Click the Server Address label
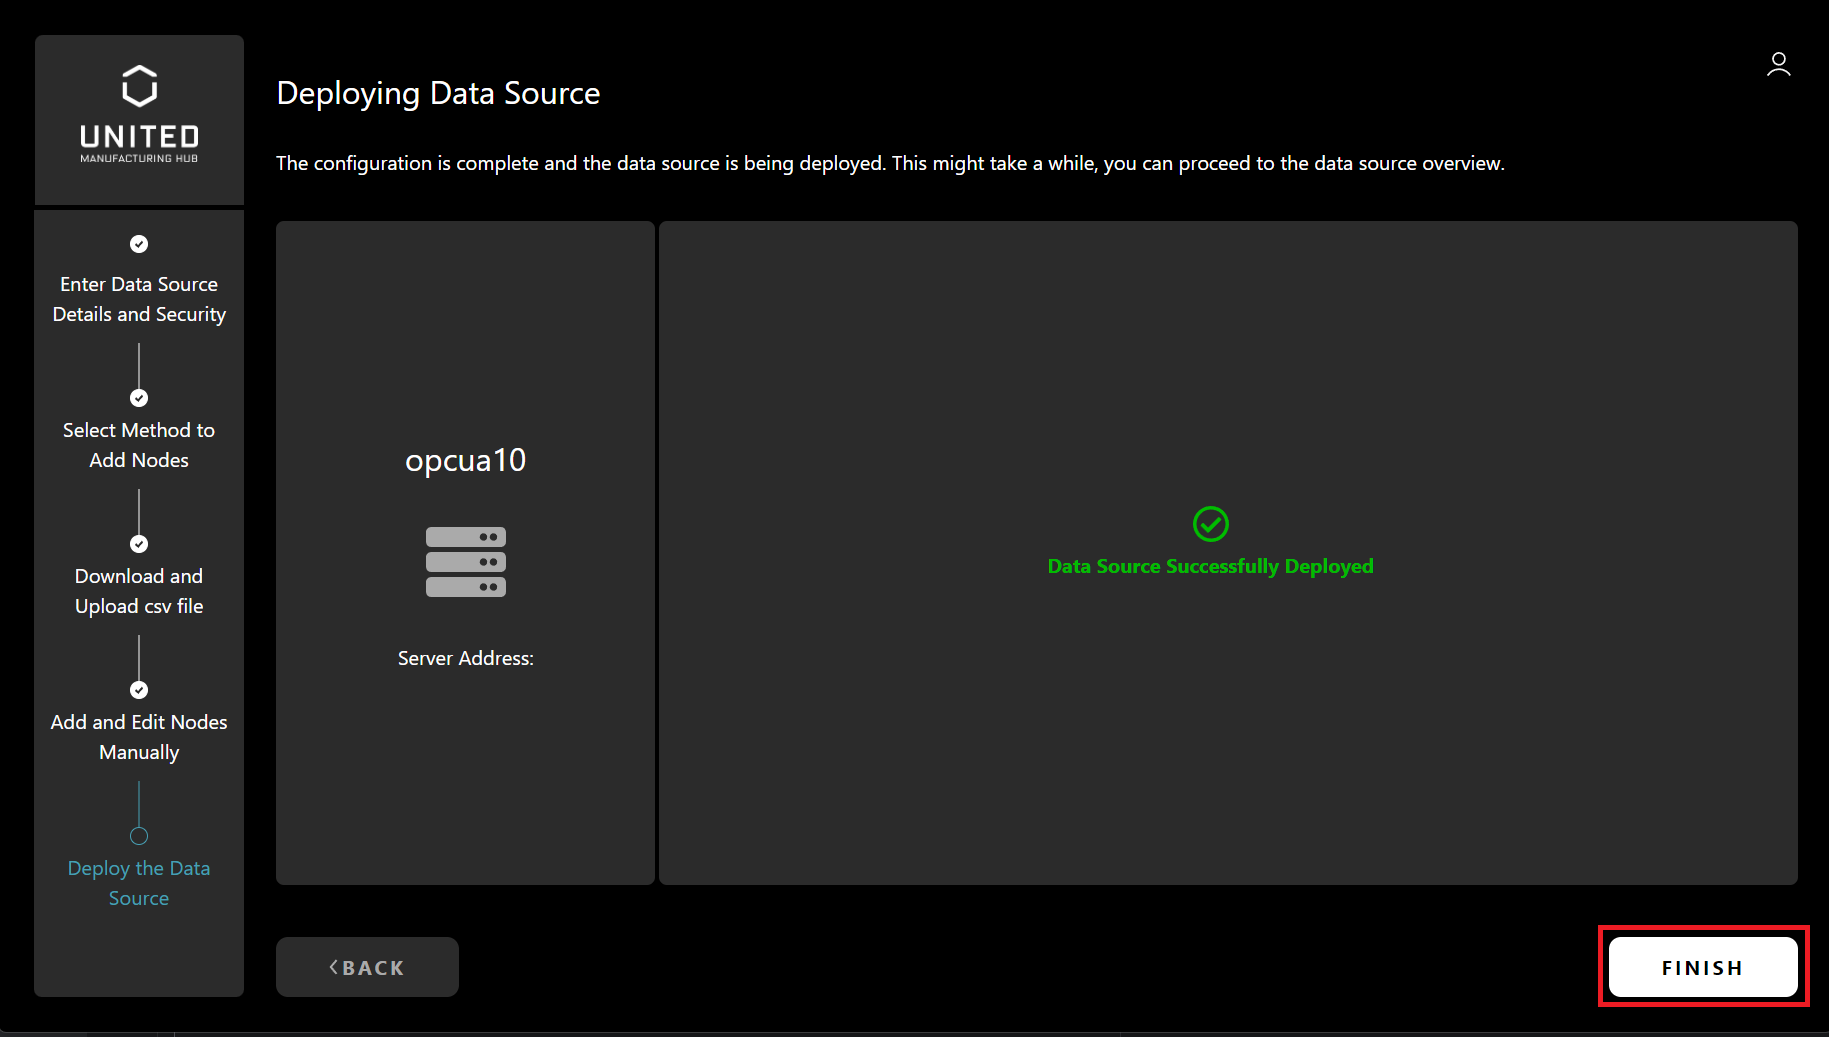 [x=465, y=658]
